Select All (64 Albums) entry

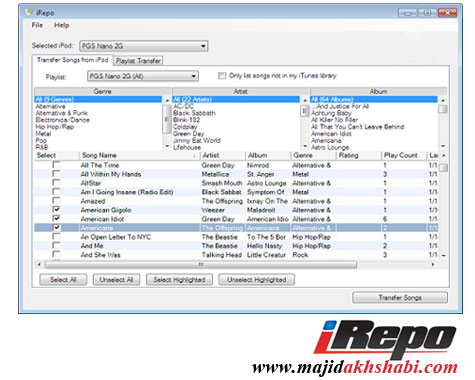374,99
